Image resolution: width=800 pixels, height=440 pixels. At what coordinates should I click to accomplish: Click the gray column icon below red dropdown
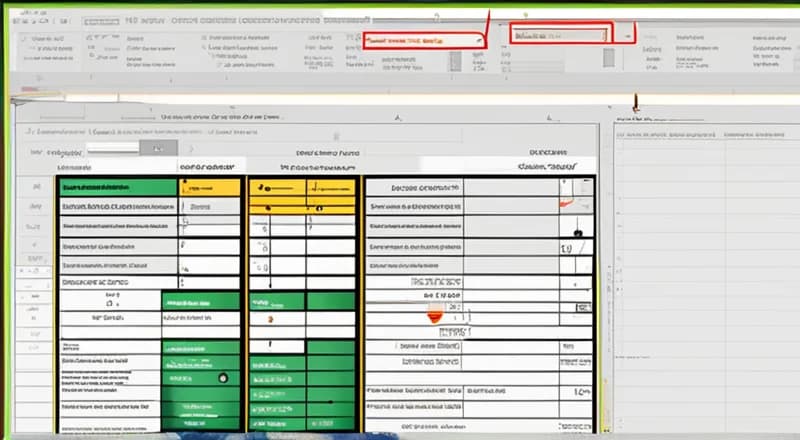454,59
